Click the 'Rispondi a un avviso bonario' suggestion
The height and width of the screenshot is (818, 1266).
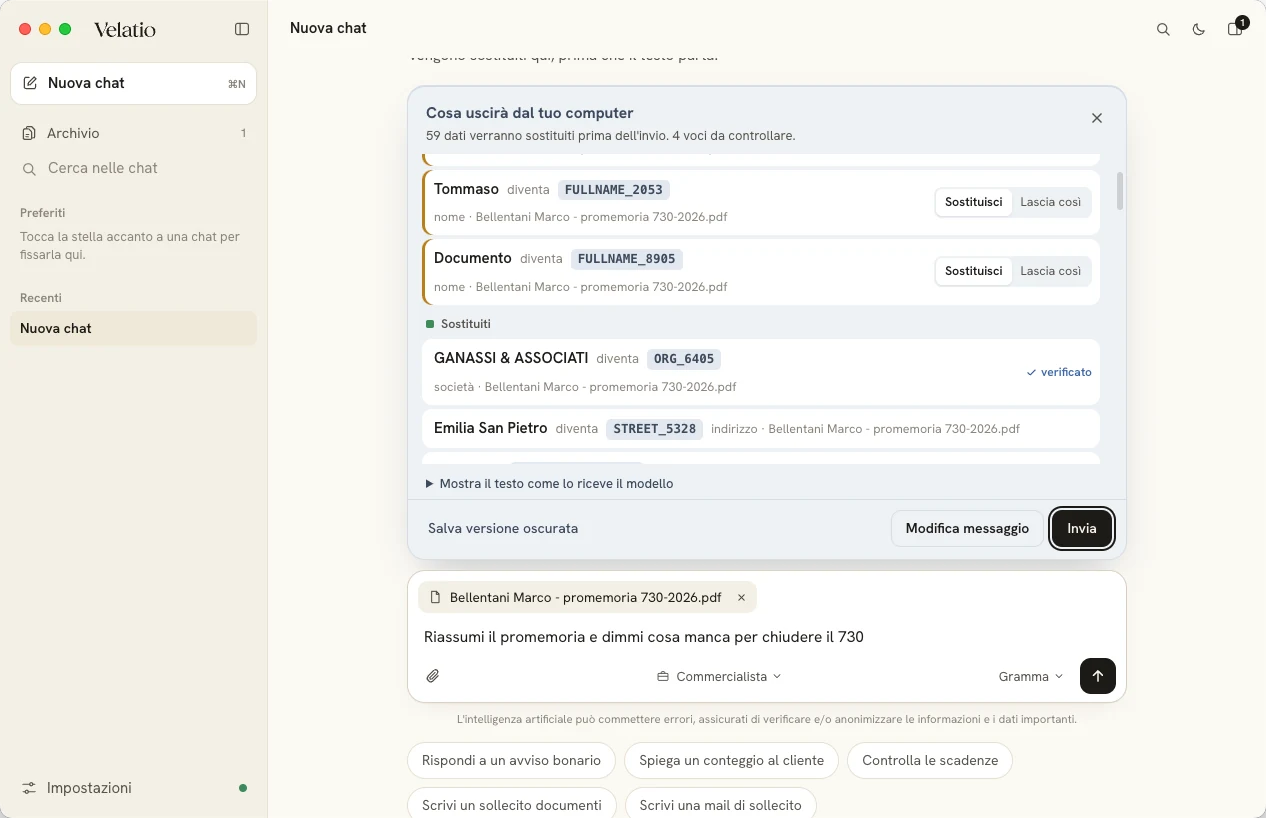pos(511,760)
